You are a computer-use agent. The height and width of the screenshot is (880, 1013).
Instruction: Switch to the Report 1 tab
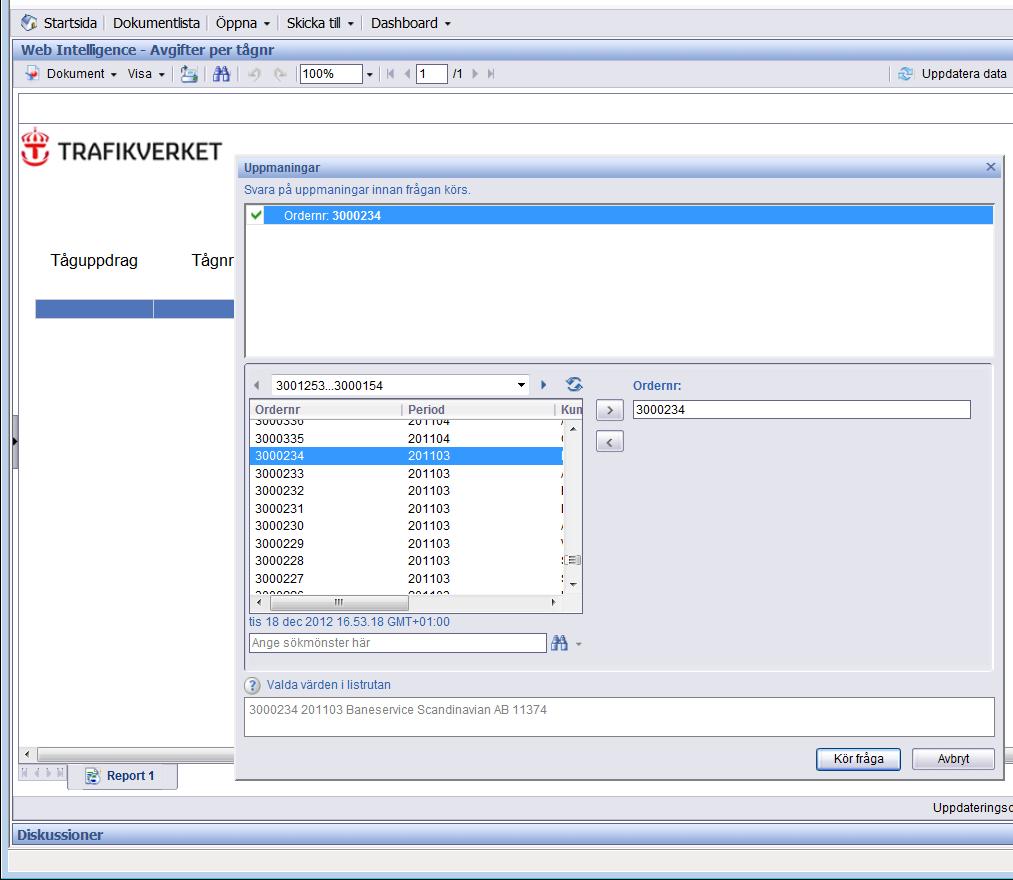pos(121,776)
